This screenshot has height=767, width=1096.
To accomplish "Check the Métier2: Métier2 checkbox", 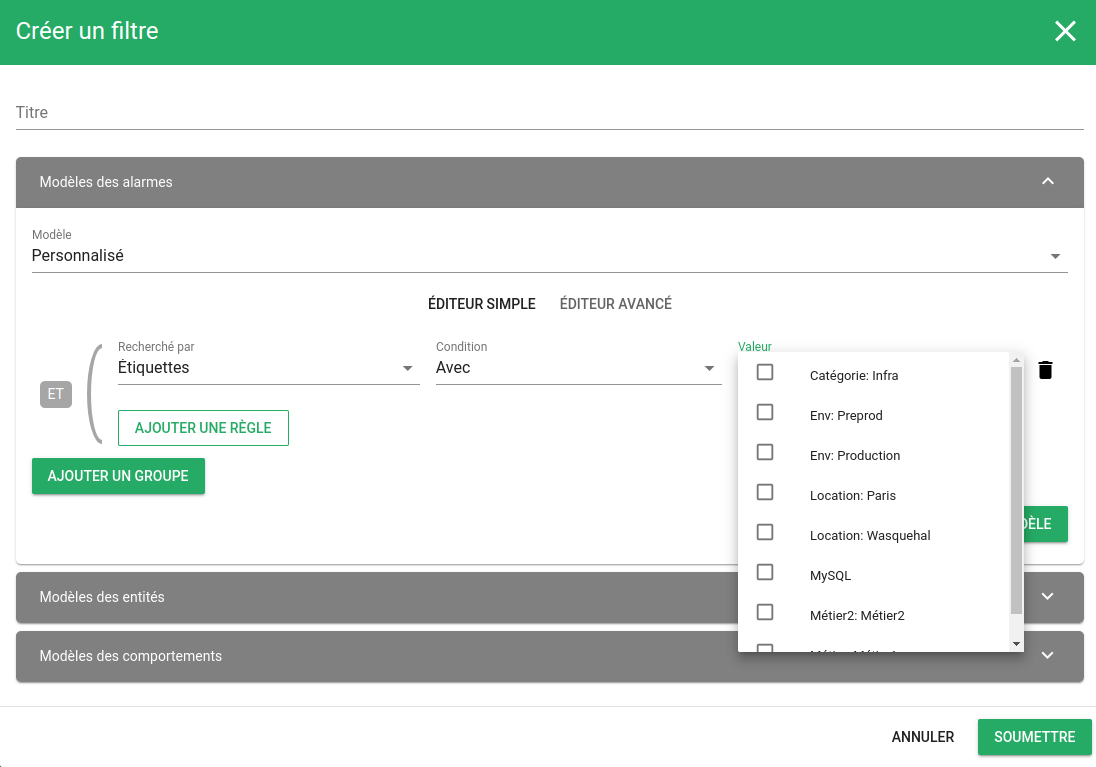I will (x=765, y=612).
